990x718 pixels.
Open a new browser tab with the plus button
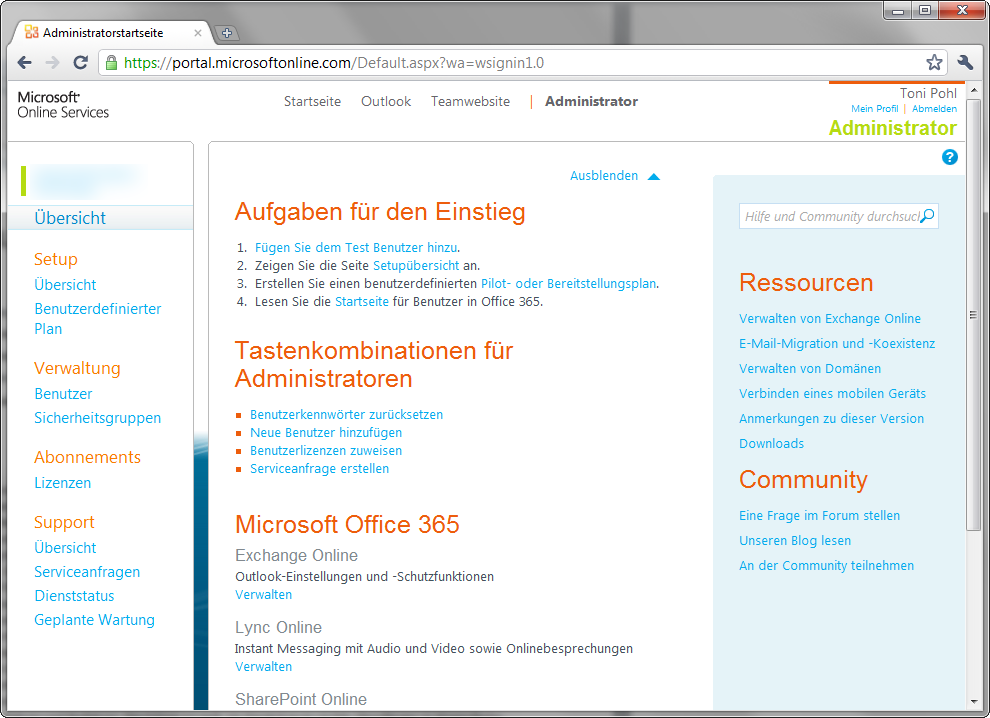pos(226,32)
